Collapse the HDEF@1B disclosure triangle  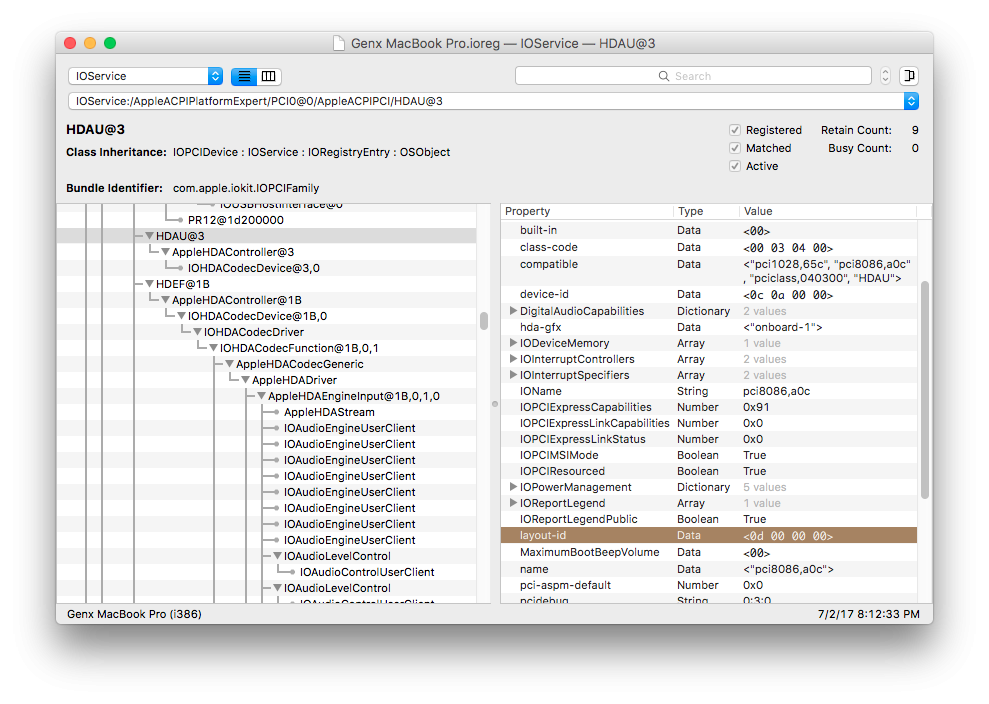pos(149,284)
